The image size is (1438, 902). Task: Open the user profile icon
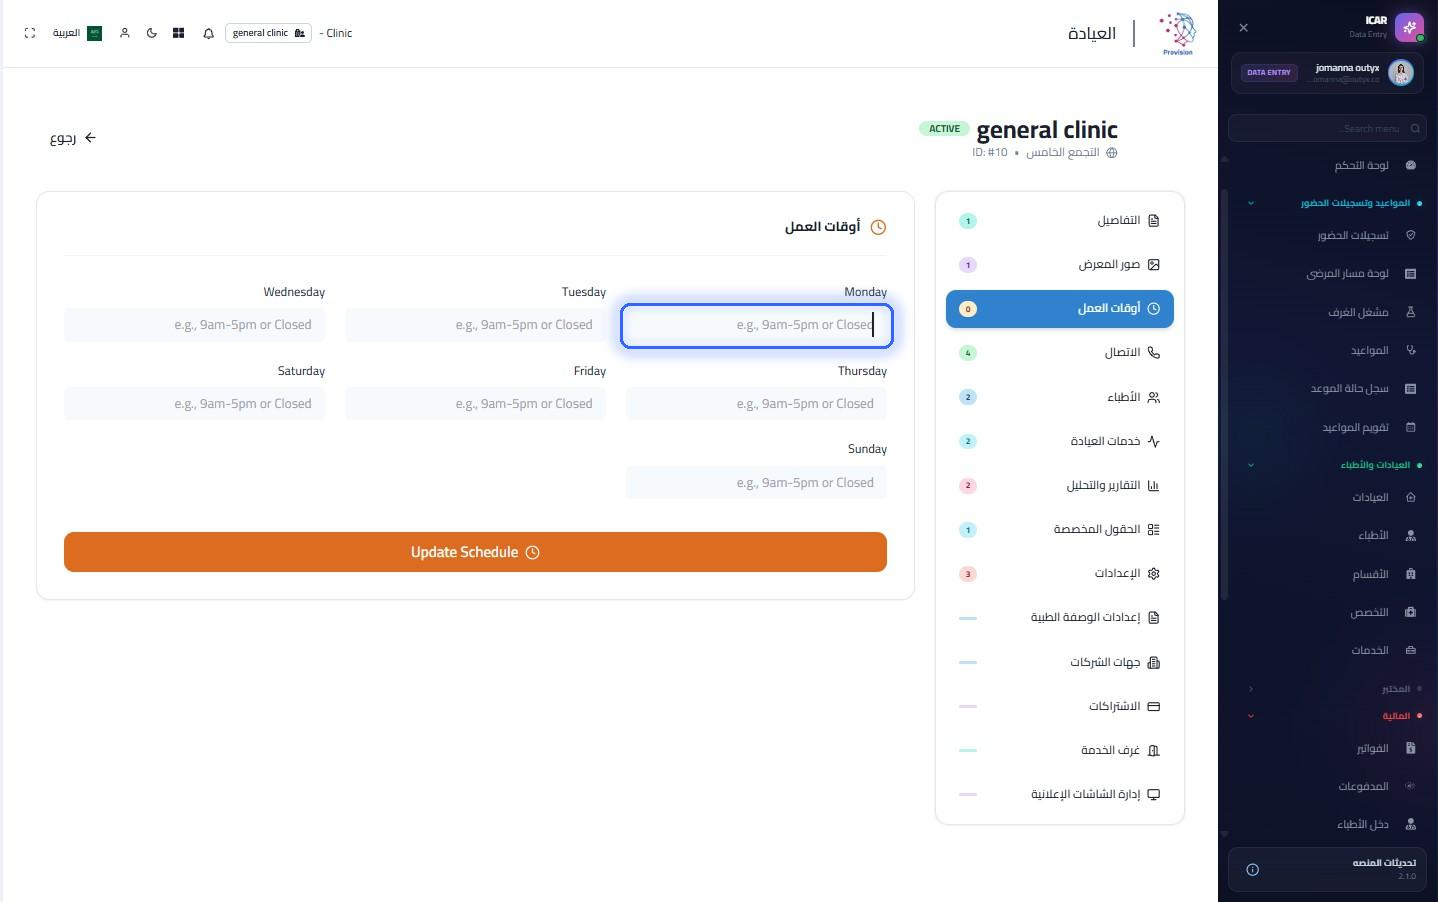(125, 33)
